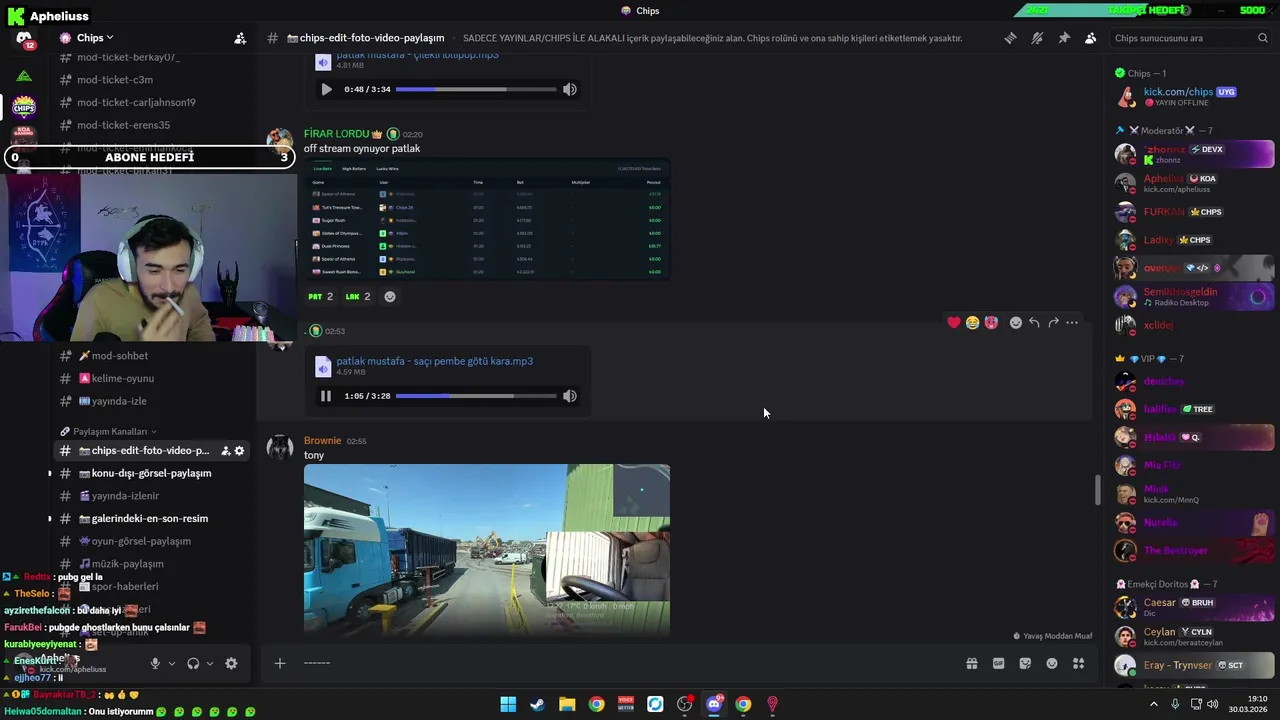Screen dimensions: 1280x720
Task: Click invite icon on chips-edit-foto-video channel
Action: pyautogui.click(x=226, y=451)
